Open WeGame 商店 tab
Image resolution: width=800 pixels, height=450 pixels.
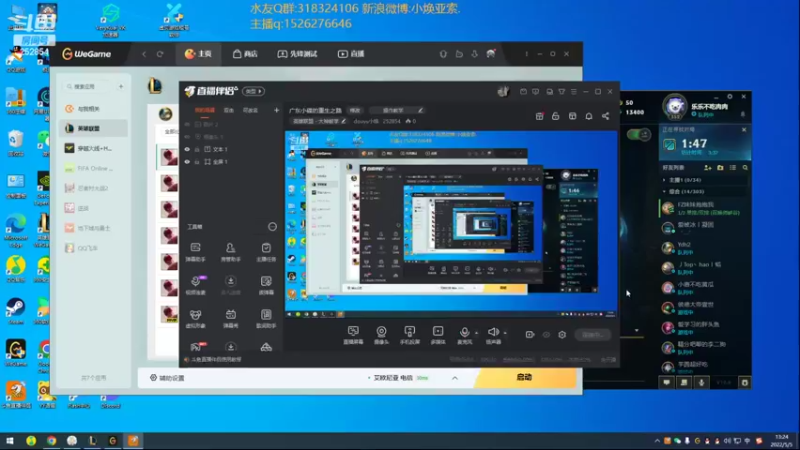point(245,54)
